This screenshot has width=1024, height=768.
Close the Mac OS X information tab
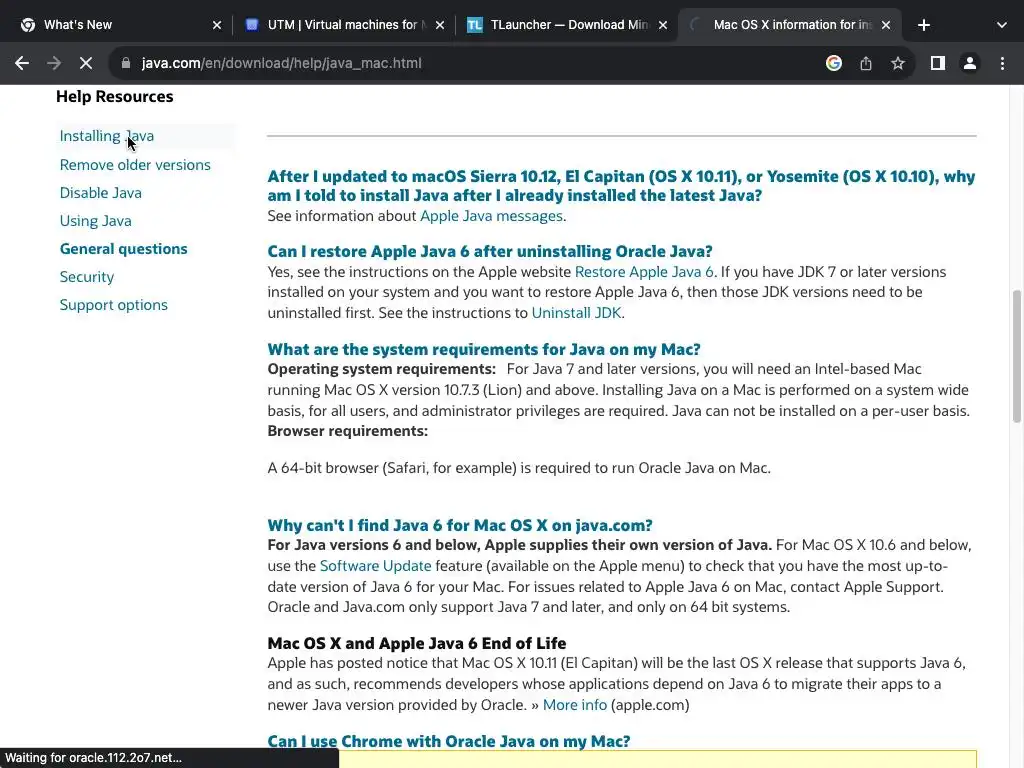click(886, 25)
